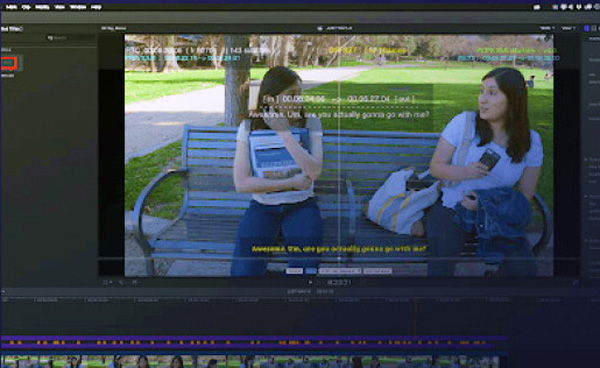Open the Modify menu

click(x=42, y=7)
